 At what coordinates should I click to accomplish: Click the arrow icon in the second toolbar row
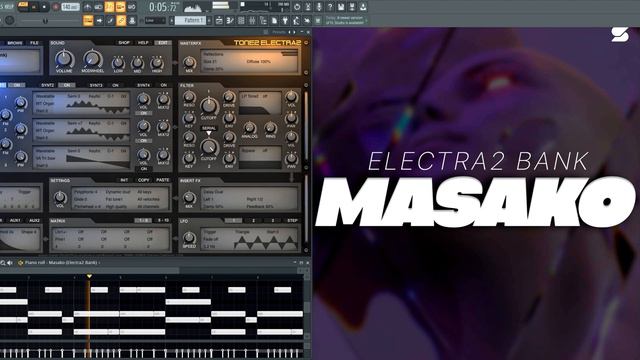pyautogui.click(x=99, y=20)
